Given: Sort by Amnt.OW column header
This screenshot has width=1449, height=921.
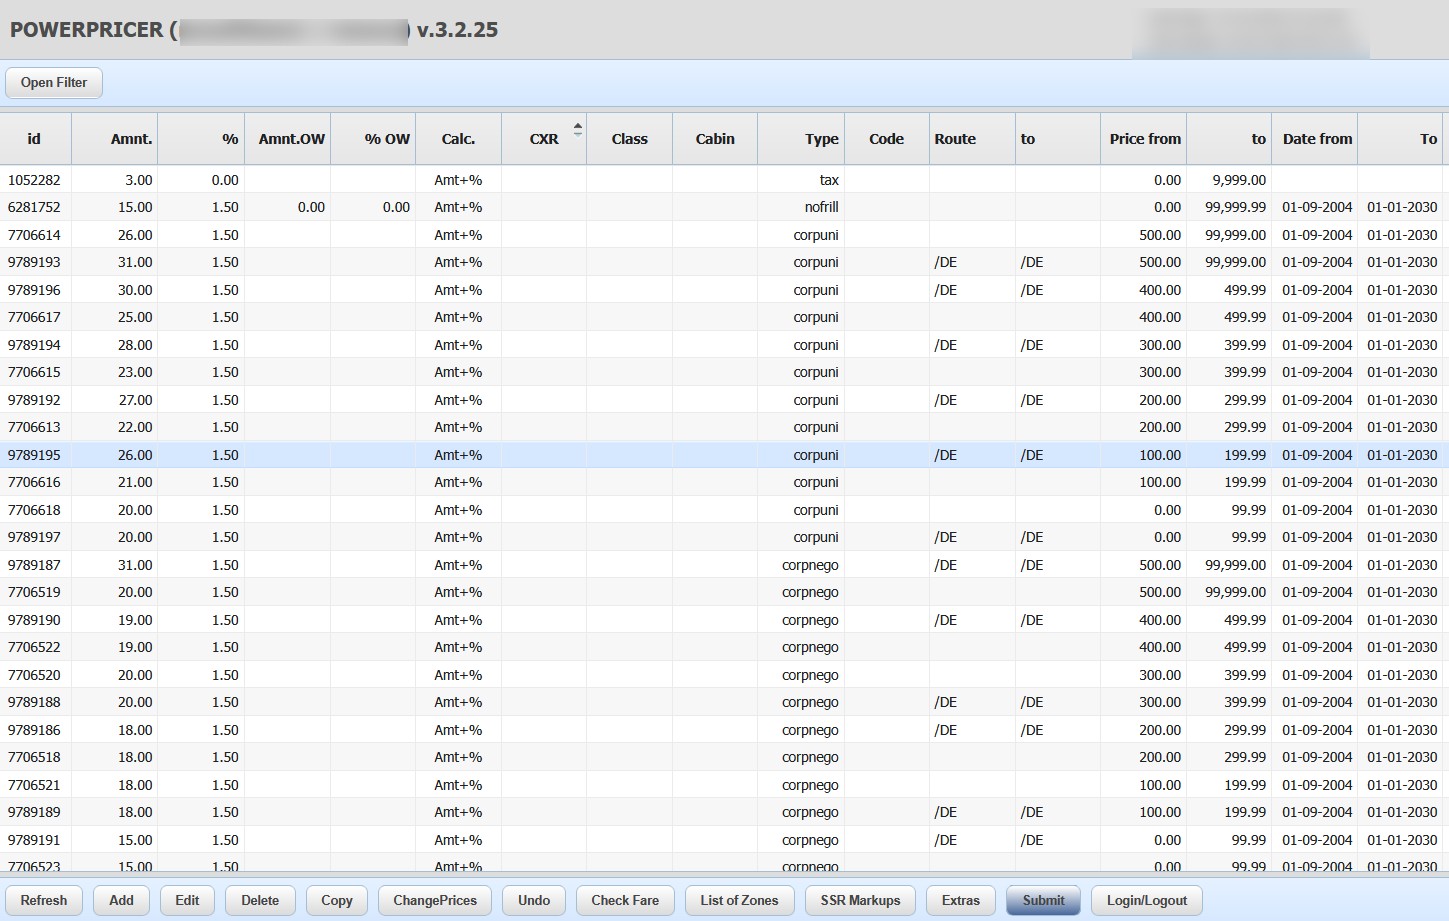Looking at the screenshot, I should [287, 139].
